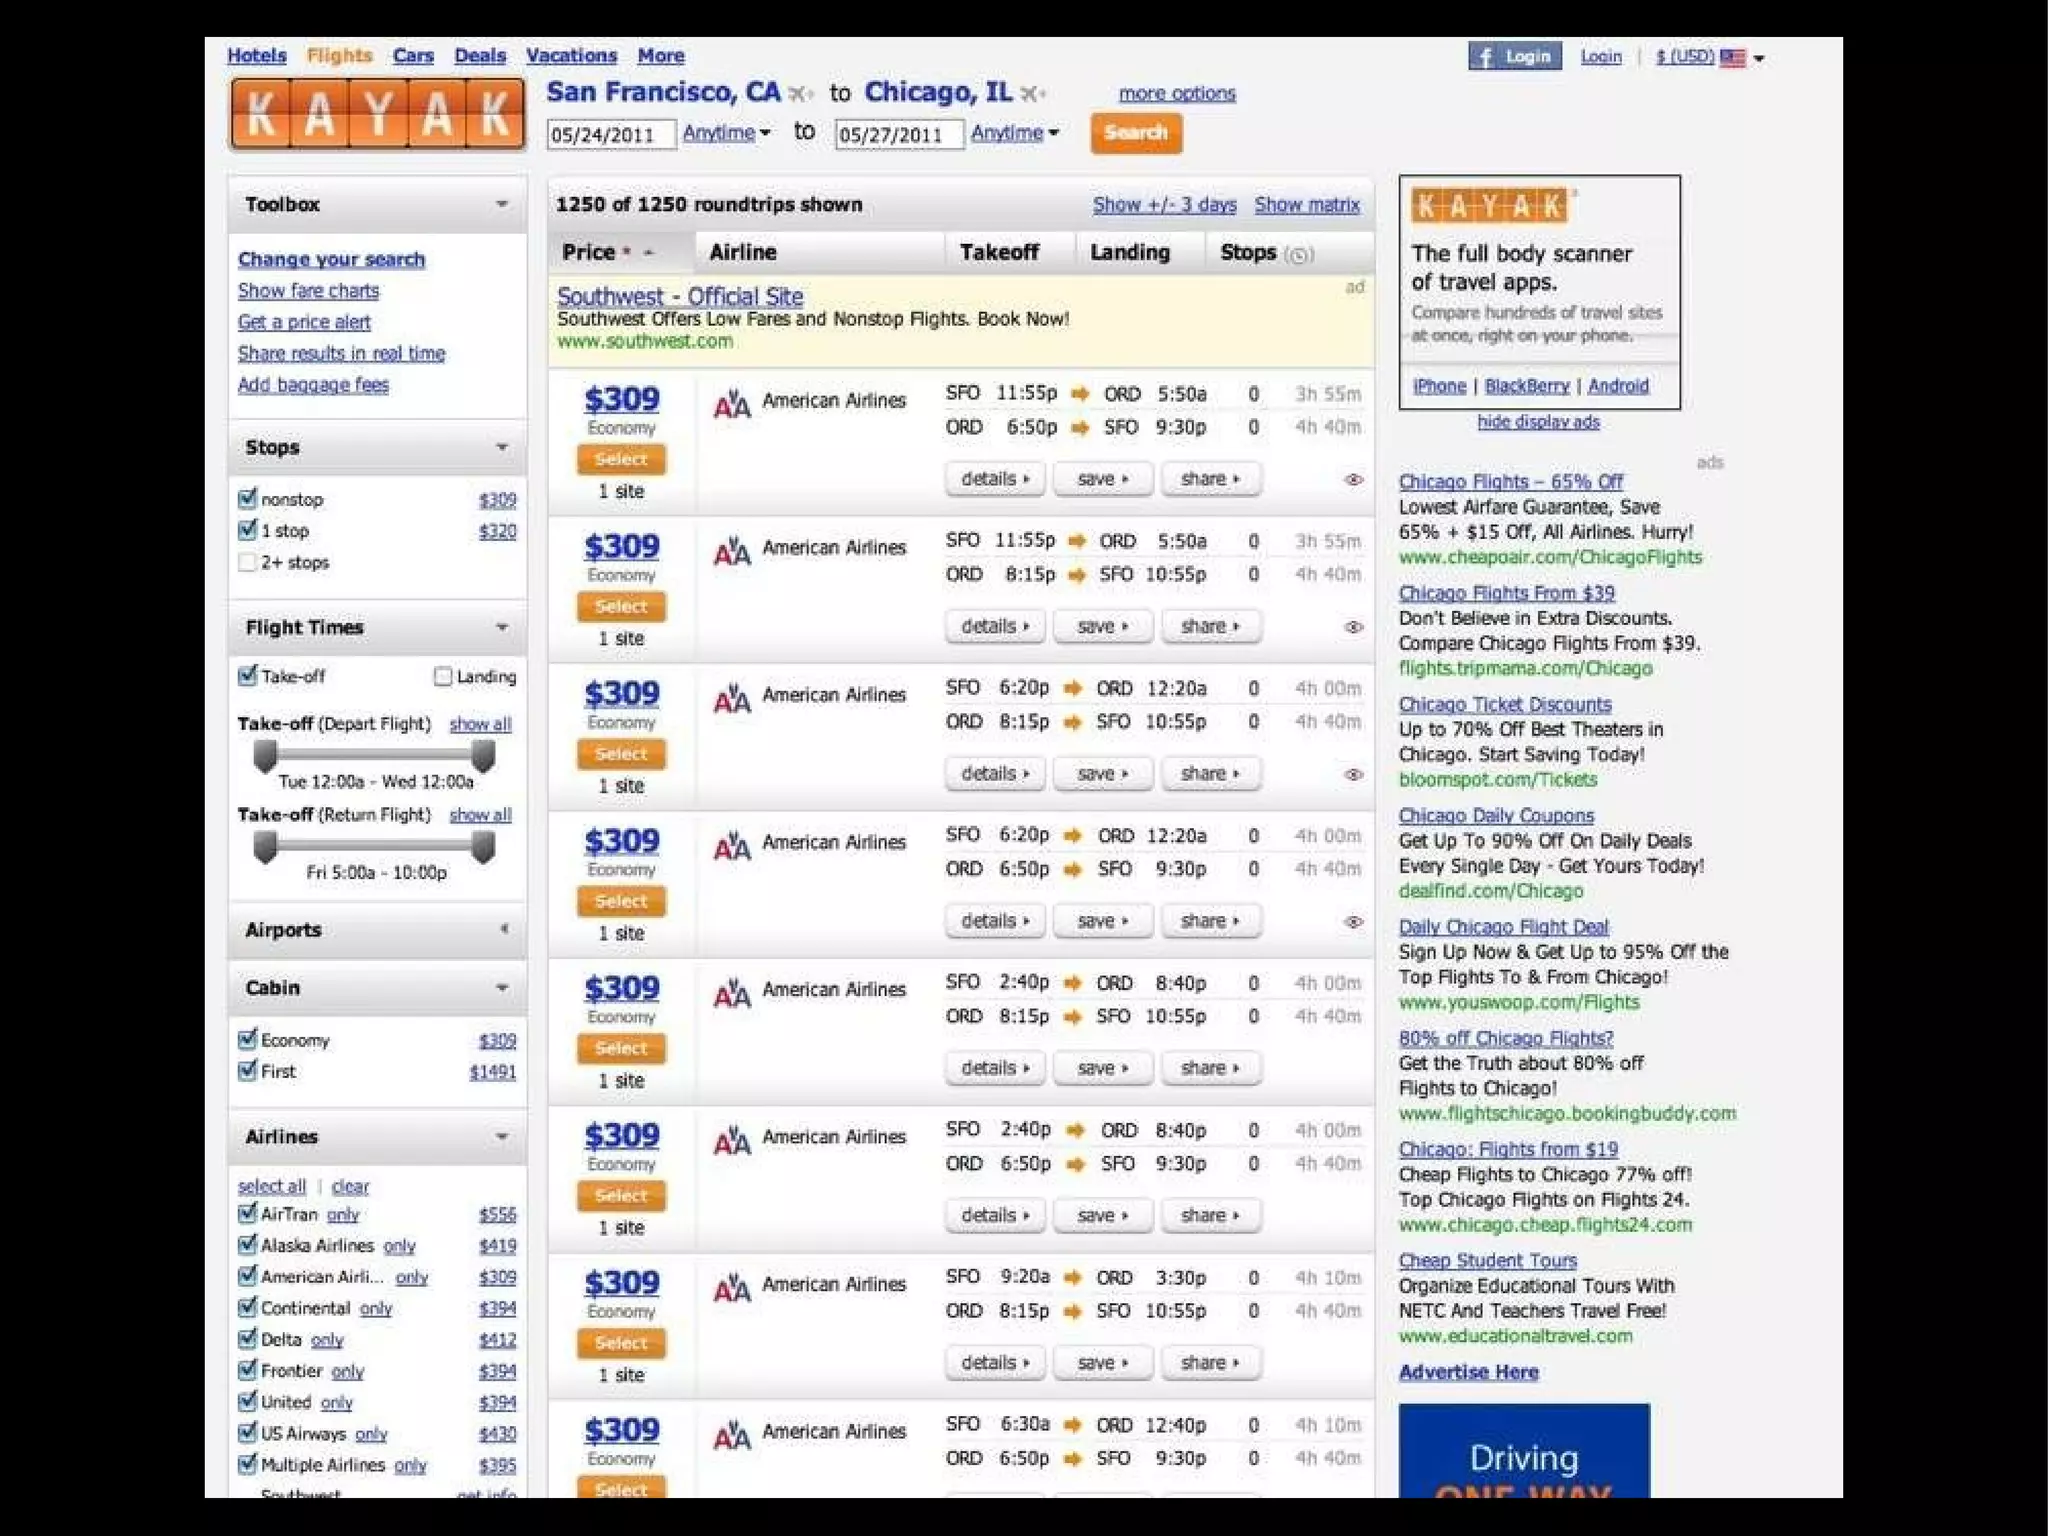Open the Cars tab
2048x1536 pixels.
coord(413,56)
